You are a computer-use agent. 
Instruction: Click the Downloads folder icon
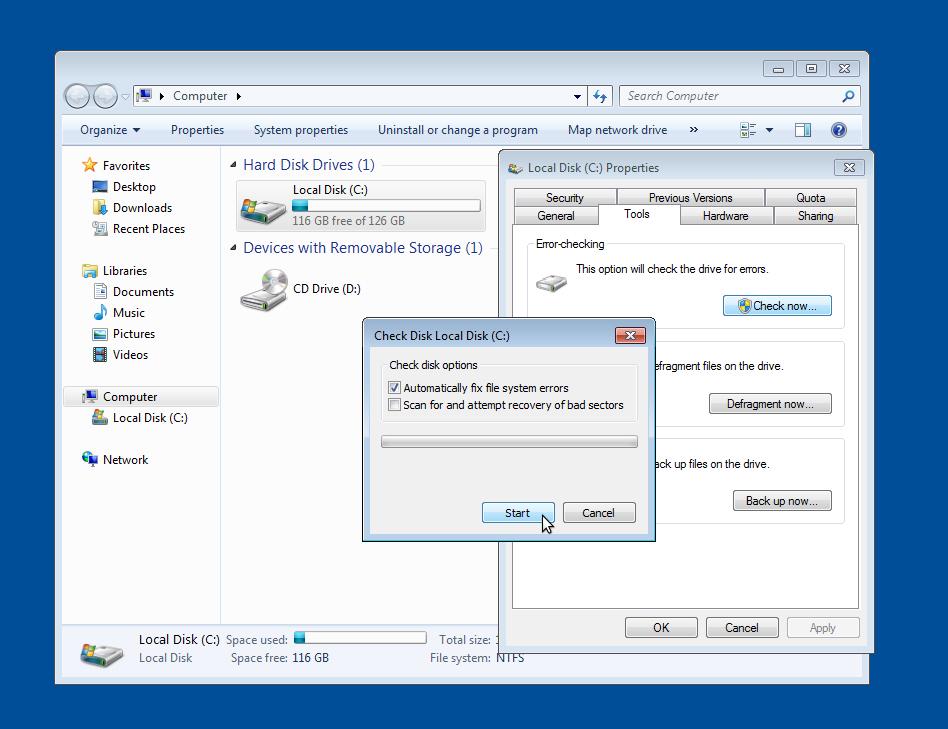point(100,208)
